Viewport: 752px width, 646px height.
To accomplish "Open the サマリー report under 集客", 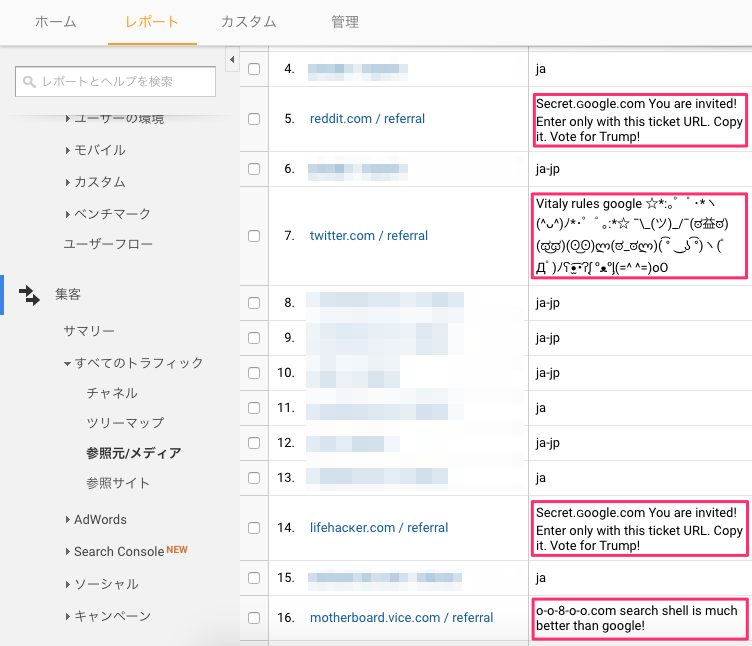I will 89,331.
